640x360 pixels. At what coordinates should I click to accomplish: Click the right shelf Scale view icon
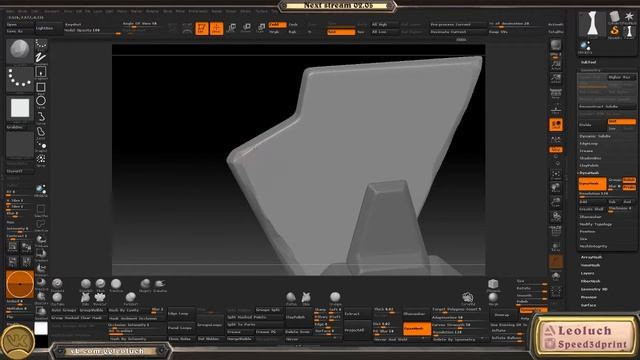pyautogui.click(x=556, y=202)
